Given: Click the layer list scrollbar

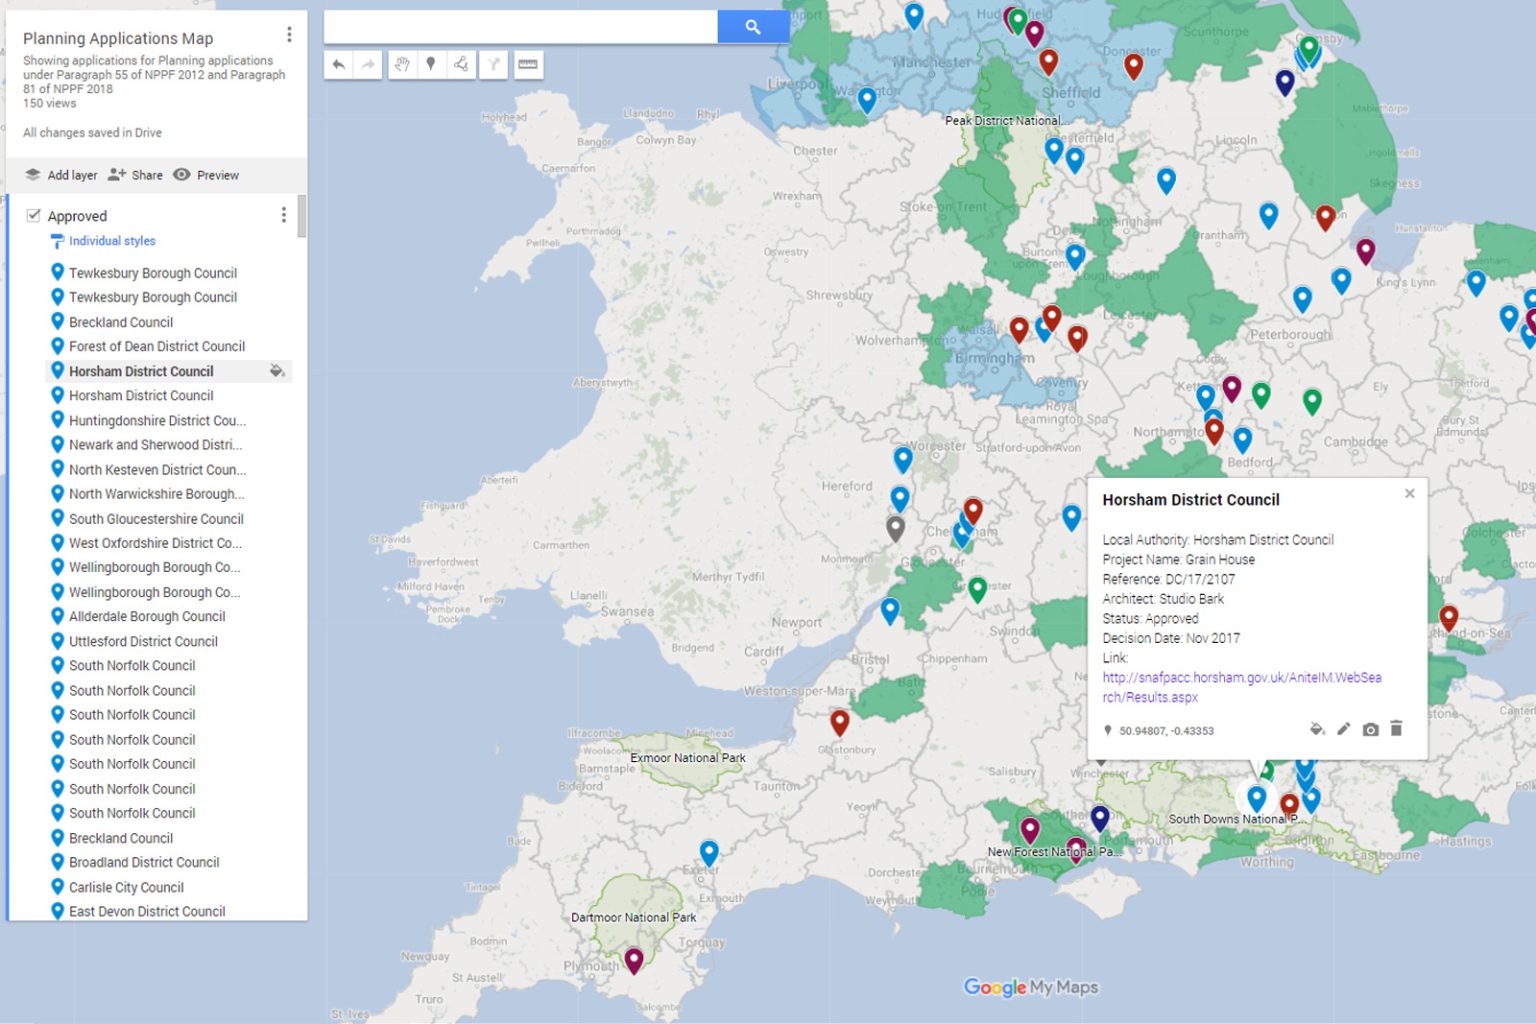Looking at the screenshot, I should 302,215.
